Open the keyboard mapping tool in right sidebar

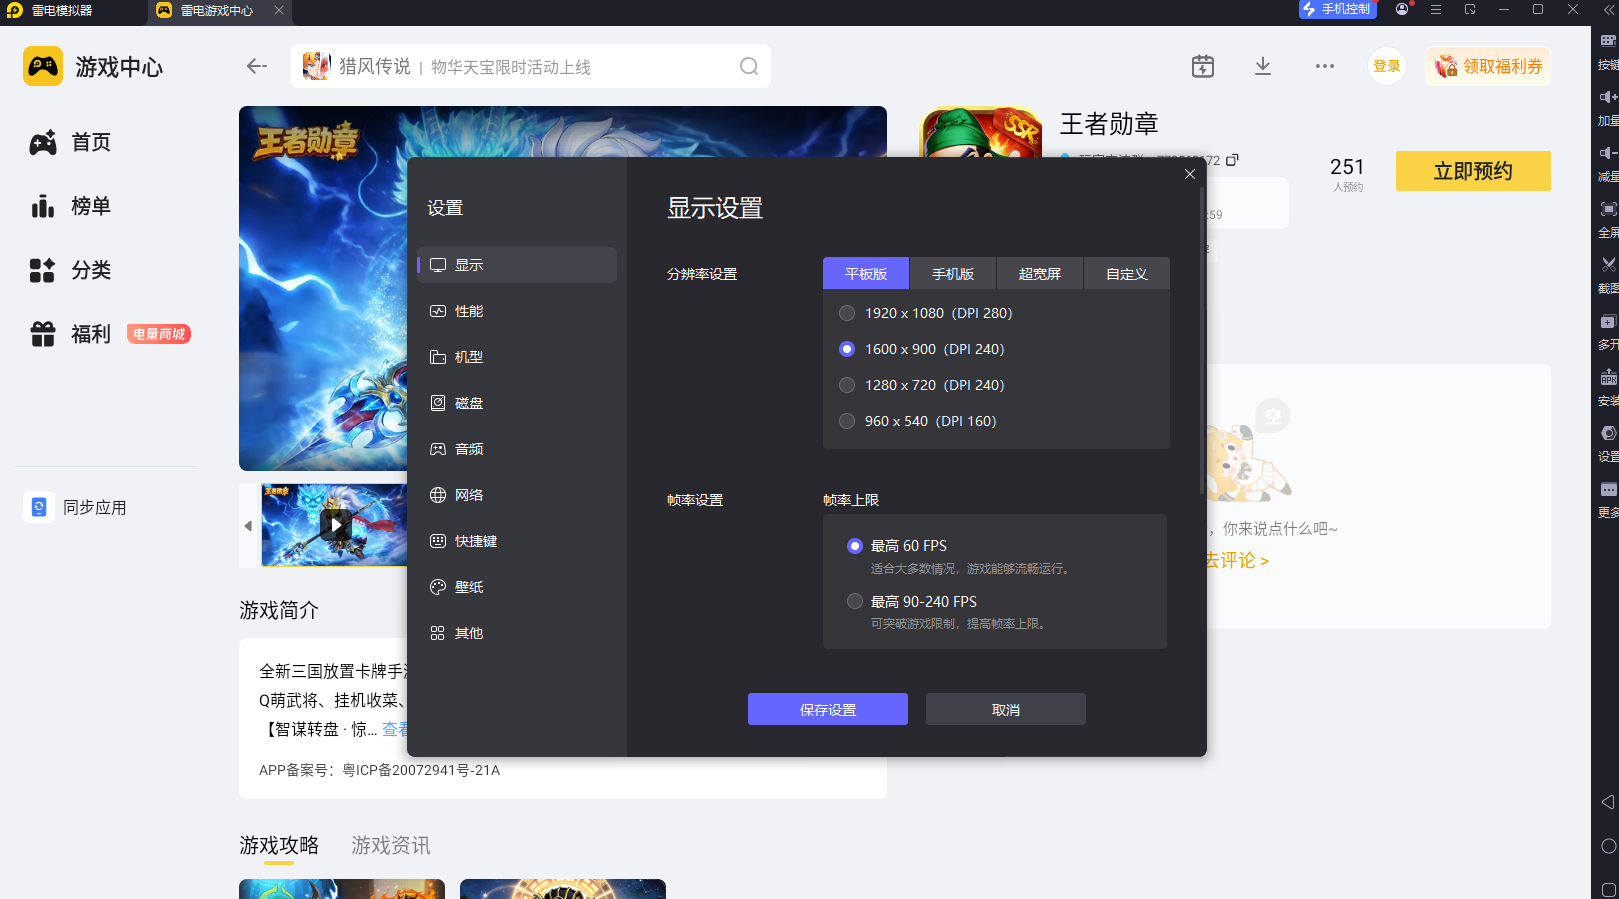click(x=1608, y=41)
